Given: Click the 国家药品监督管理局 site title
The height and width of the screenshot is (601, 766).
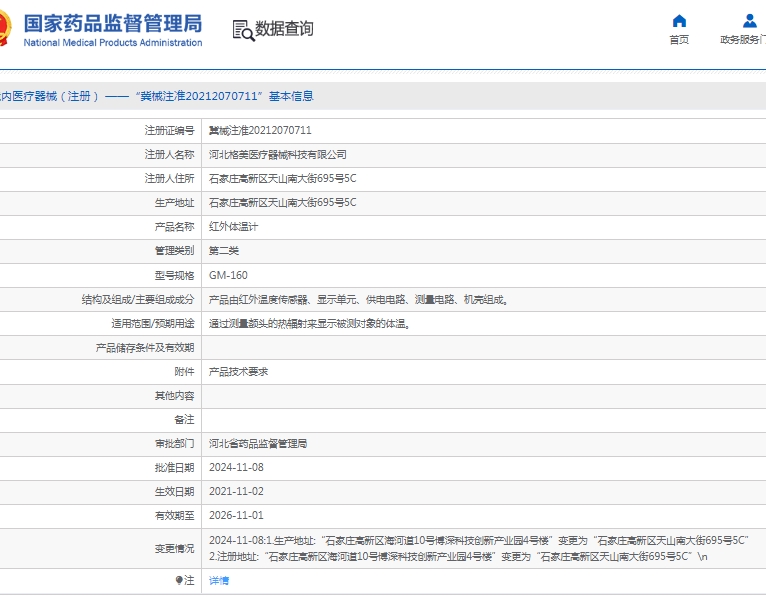Looking at the screenshot, I should coord(113,23).
